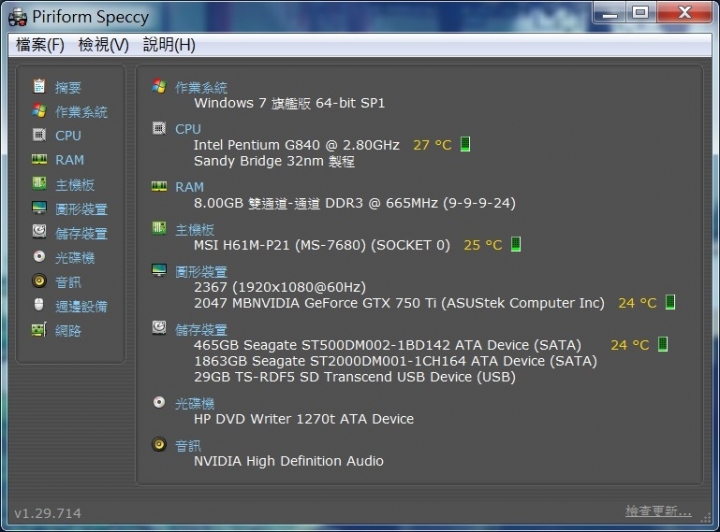Click the 儲存裝置 heading link in summary
The image size is (720, 532).
click(x=201, y=330)
